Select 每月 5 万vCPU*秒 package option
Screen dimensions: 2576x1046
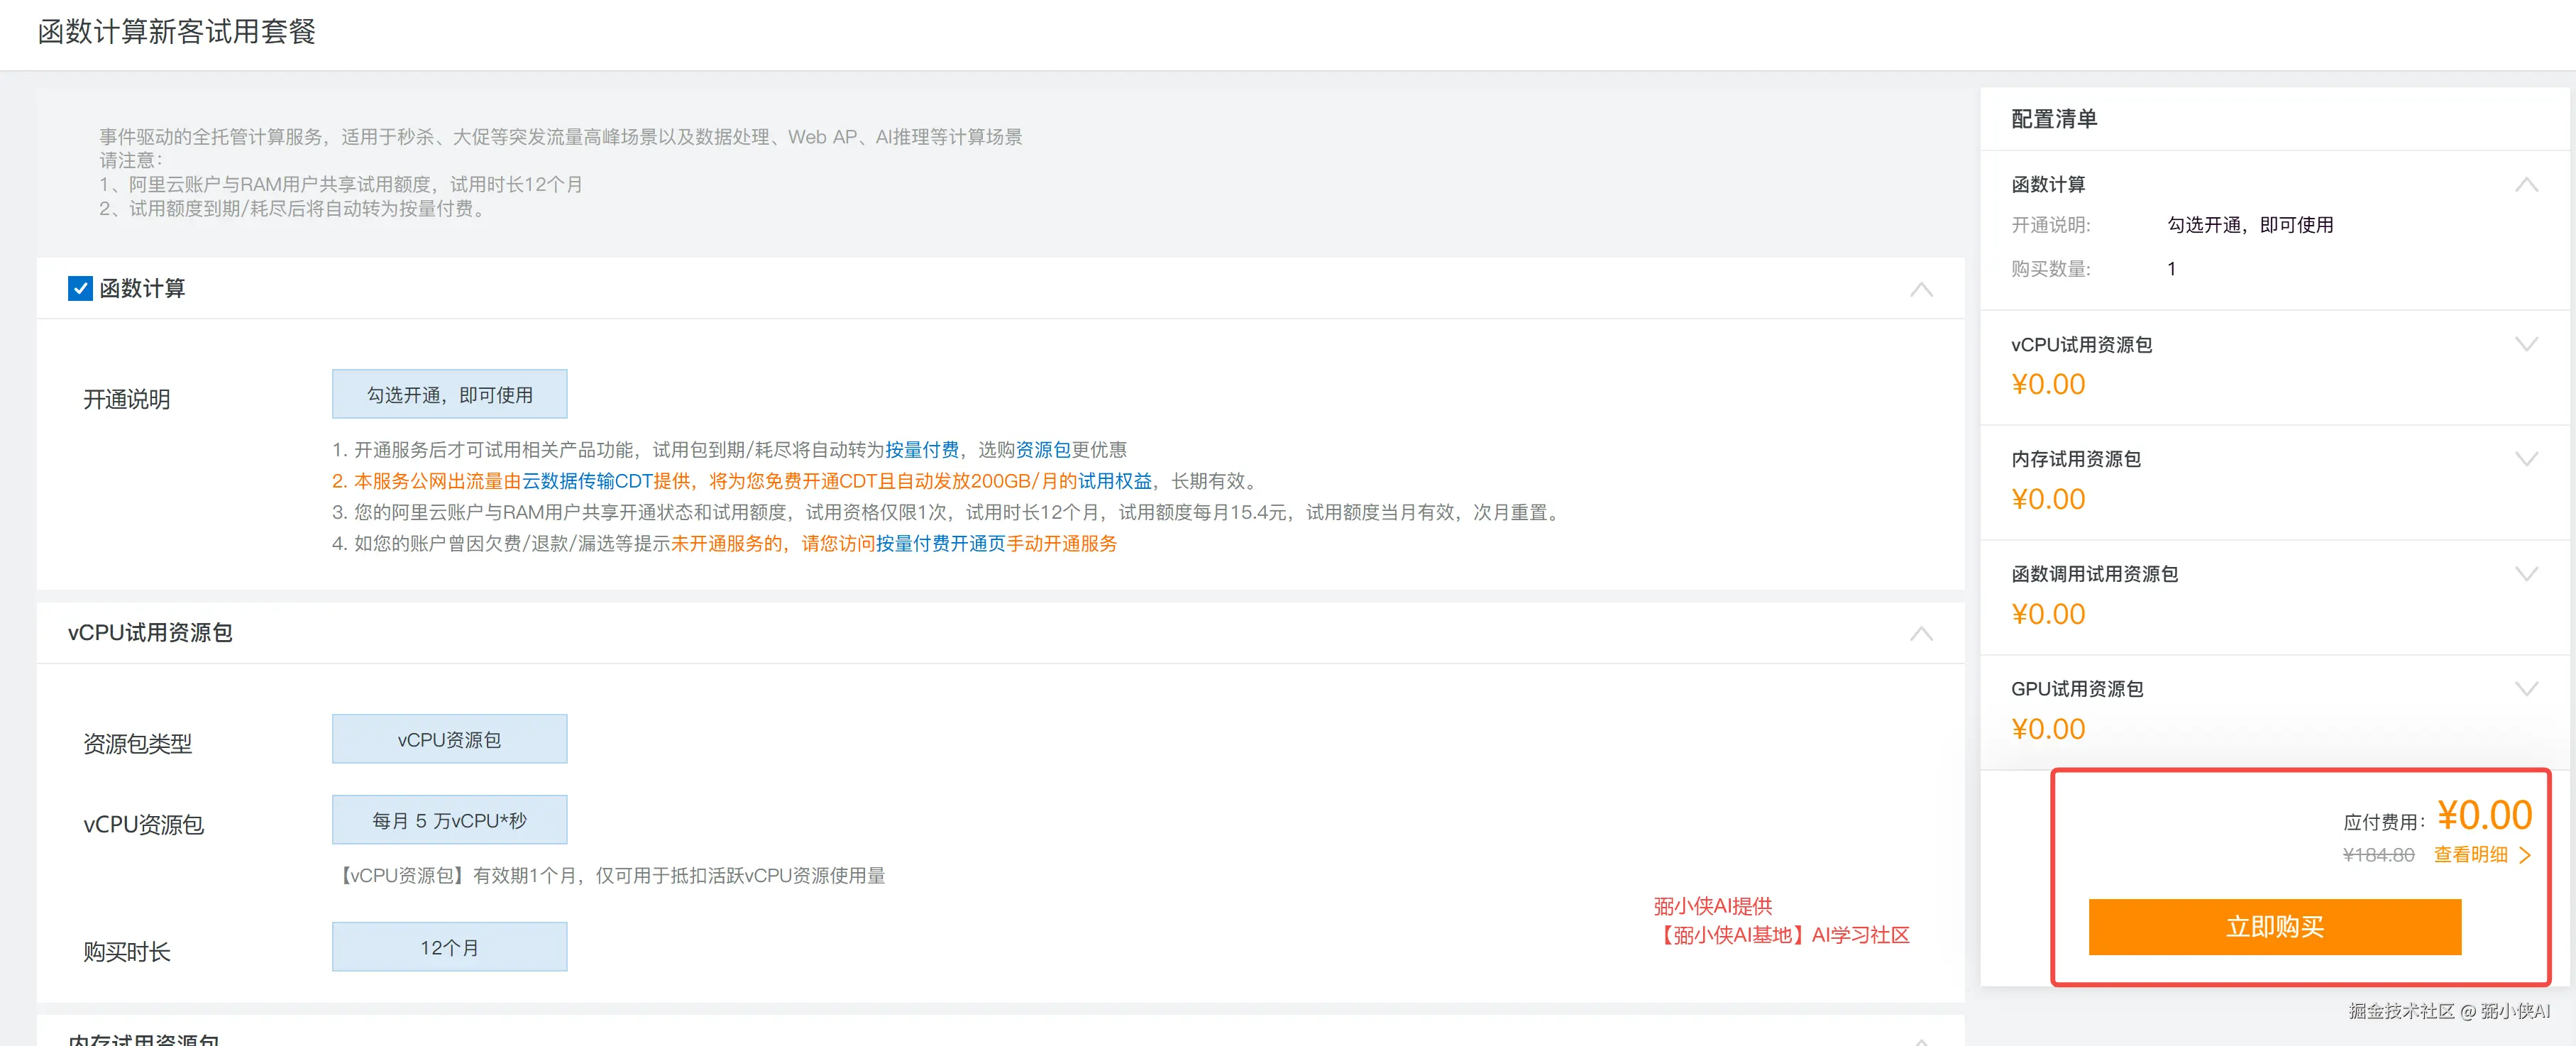pos(449,821)
